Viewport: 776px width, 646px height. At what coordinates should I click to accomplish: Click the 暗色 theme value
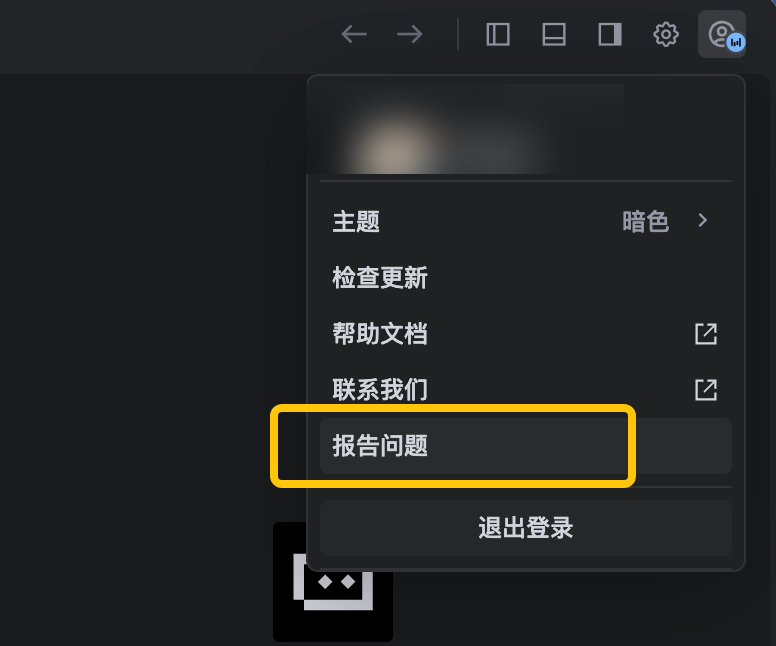click(x=645, y=221)
